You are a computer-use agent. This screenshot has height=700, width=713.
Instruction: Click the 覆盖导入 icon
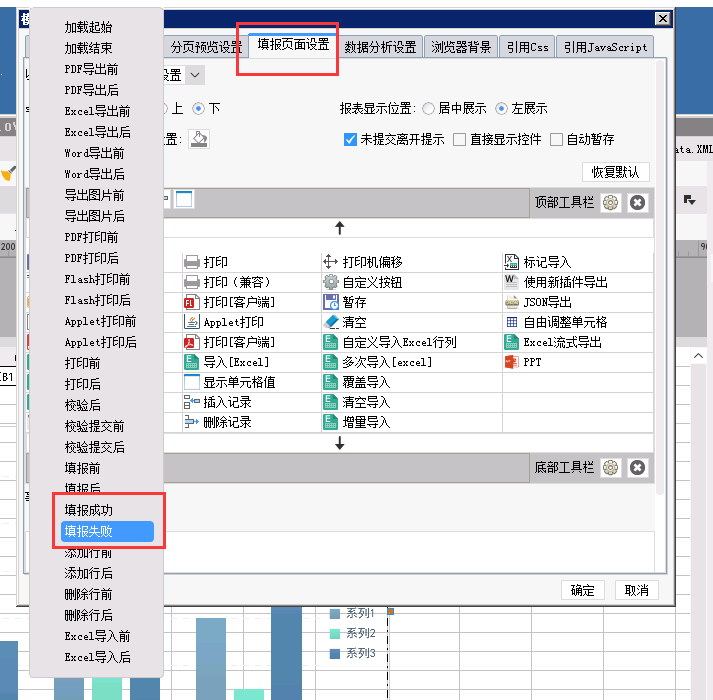(331, 382)
